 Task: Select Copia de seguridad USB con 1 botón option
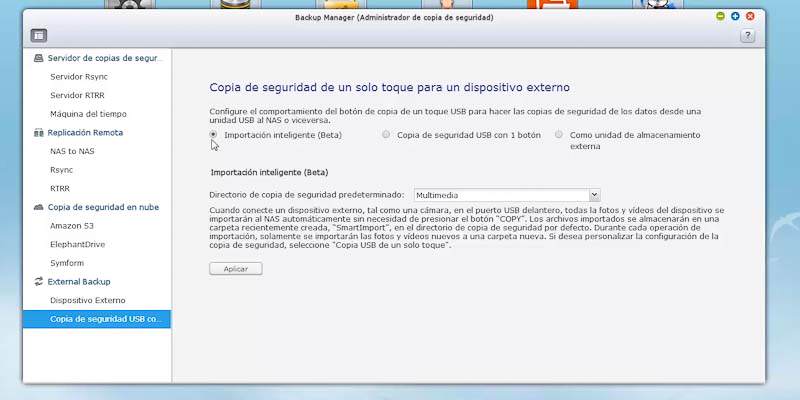coord(386,134)
